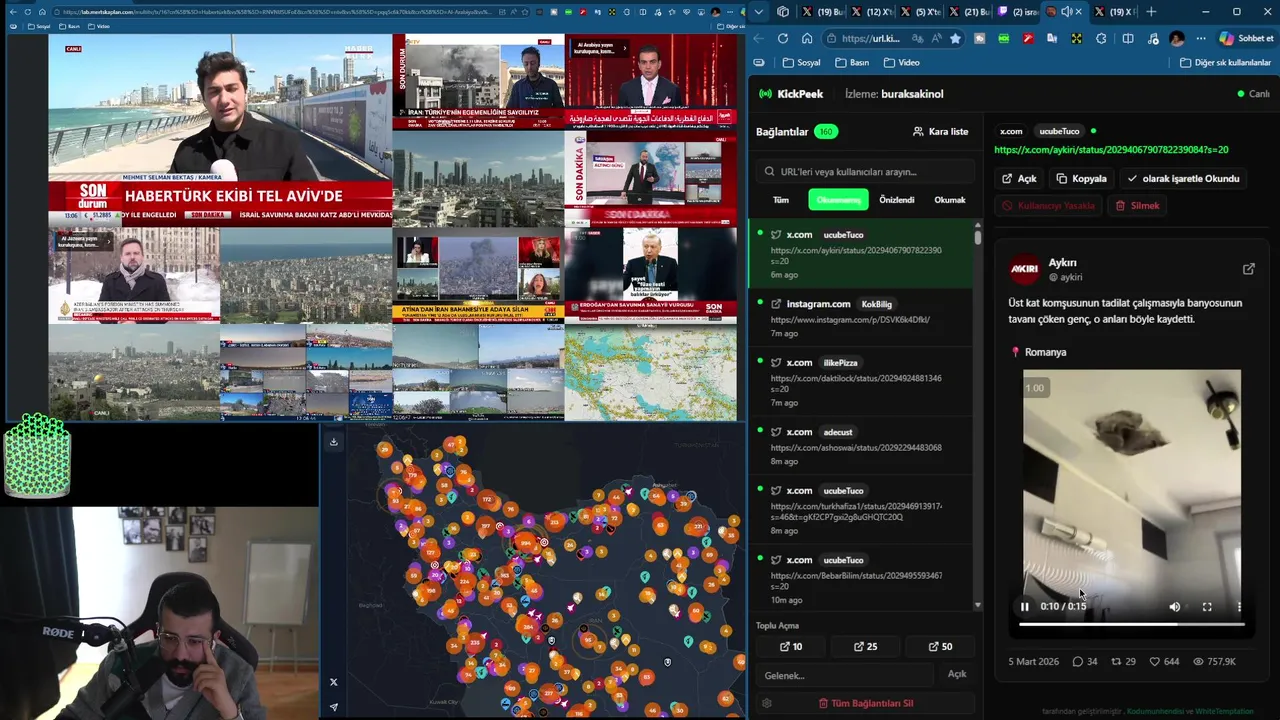Mute the active tab's audio icon

1066,12
